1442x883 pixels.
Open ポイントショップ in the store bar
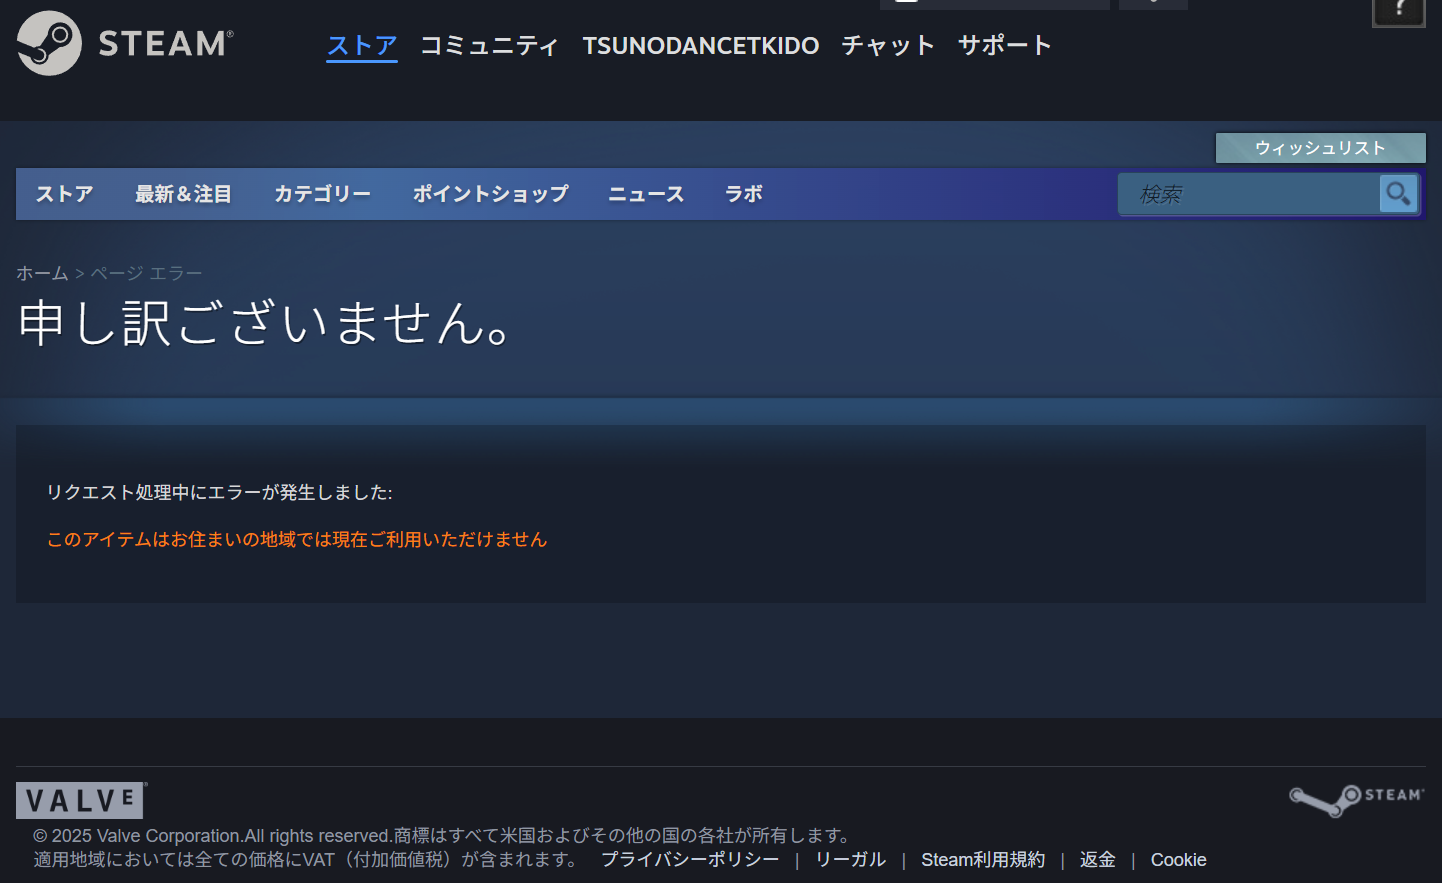click(x=490, y=194)
